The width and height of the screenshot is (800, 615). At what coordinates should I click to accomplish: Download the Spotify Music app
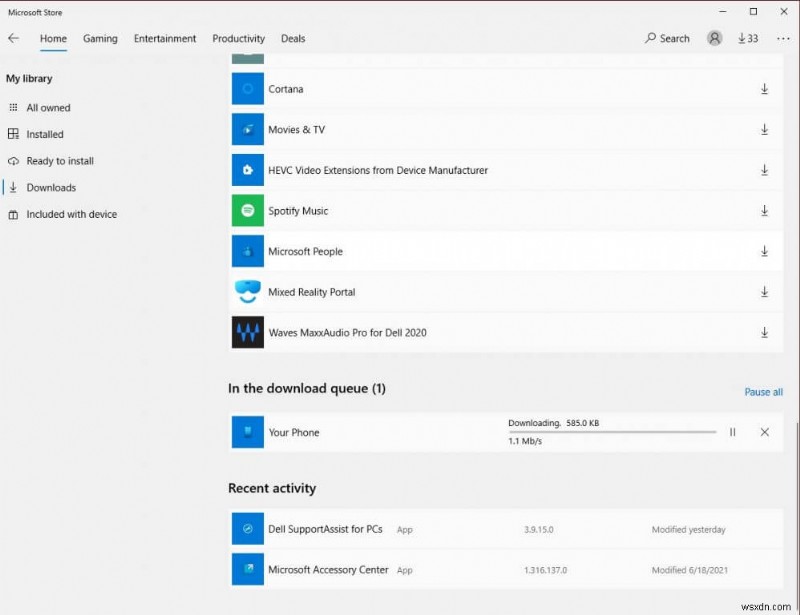click(x=765, y=211)
